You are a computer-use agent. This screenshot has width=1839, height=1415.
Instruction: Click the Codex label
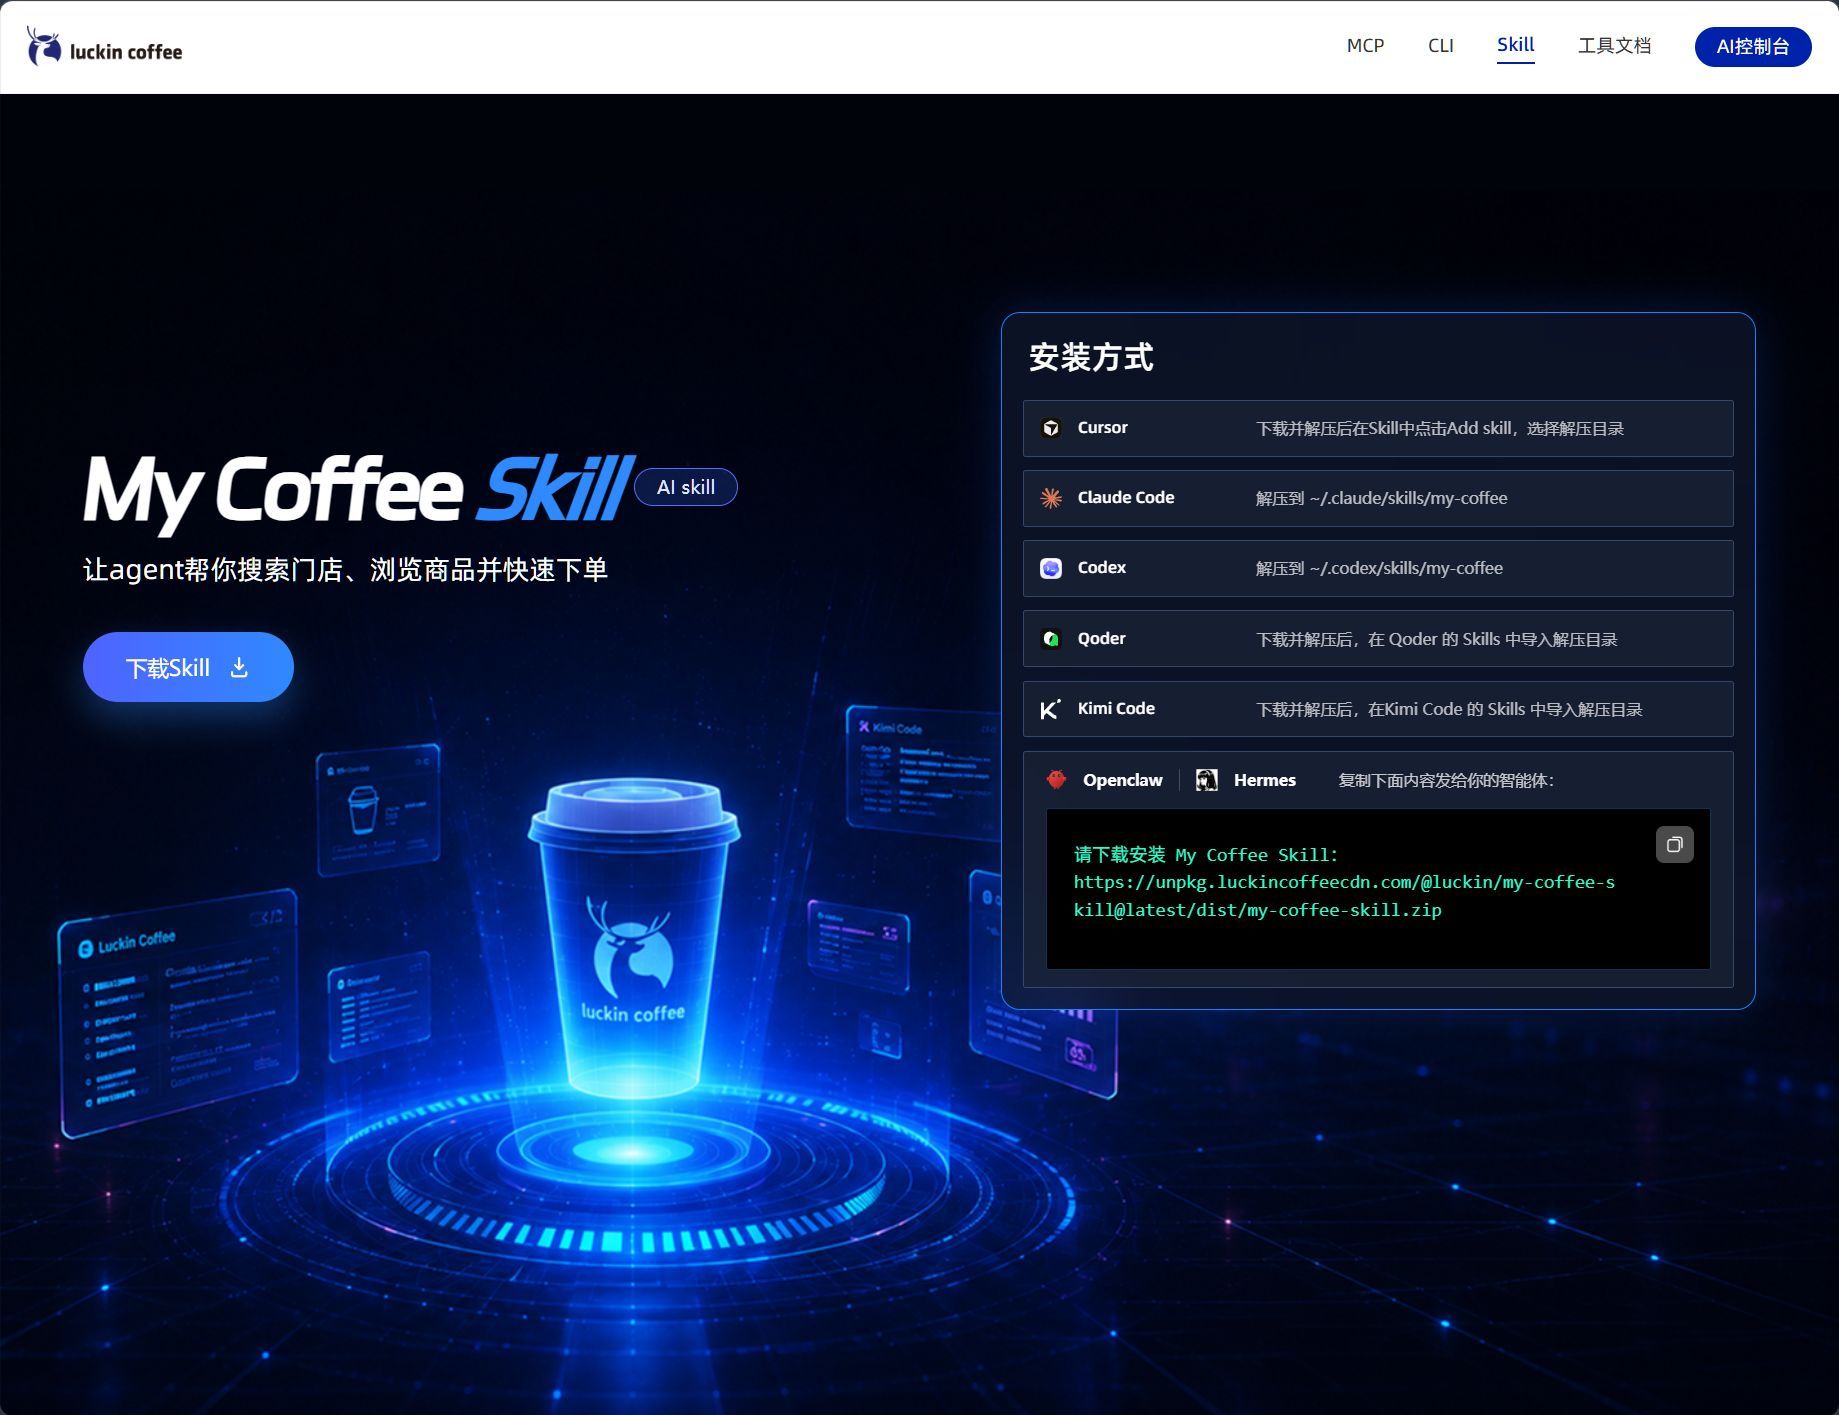tap(1102, 567)
